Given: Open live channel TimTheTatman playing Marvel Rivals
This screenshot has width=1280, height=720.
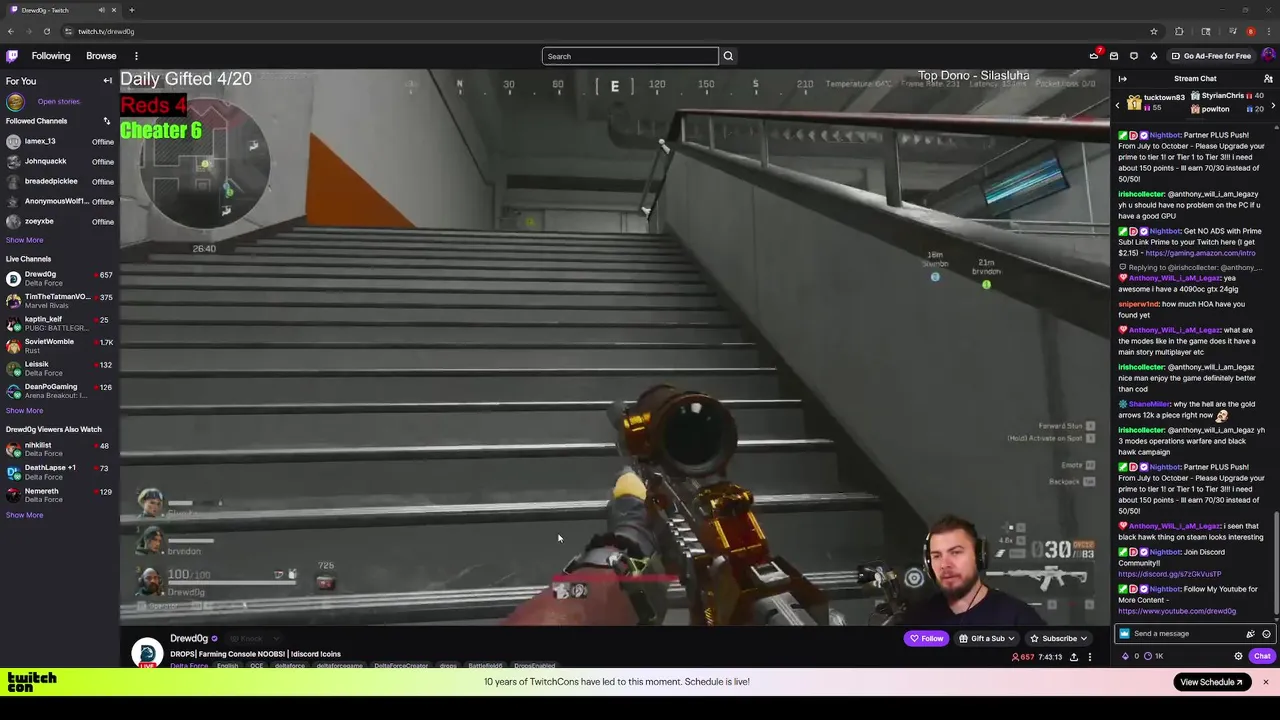Looking at the screenshot, I should tap(59, 301).
